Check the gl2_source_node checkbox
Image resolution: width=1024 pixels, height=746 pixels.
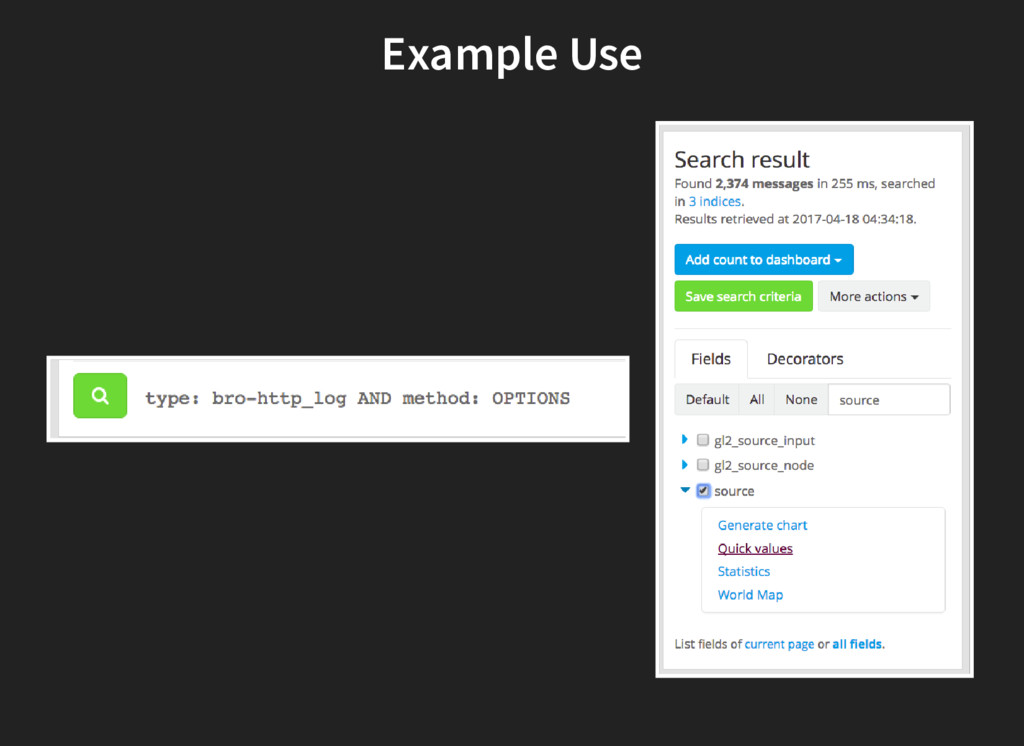tap(703, 465)
